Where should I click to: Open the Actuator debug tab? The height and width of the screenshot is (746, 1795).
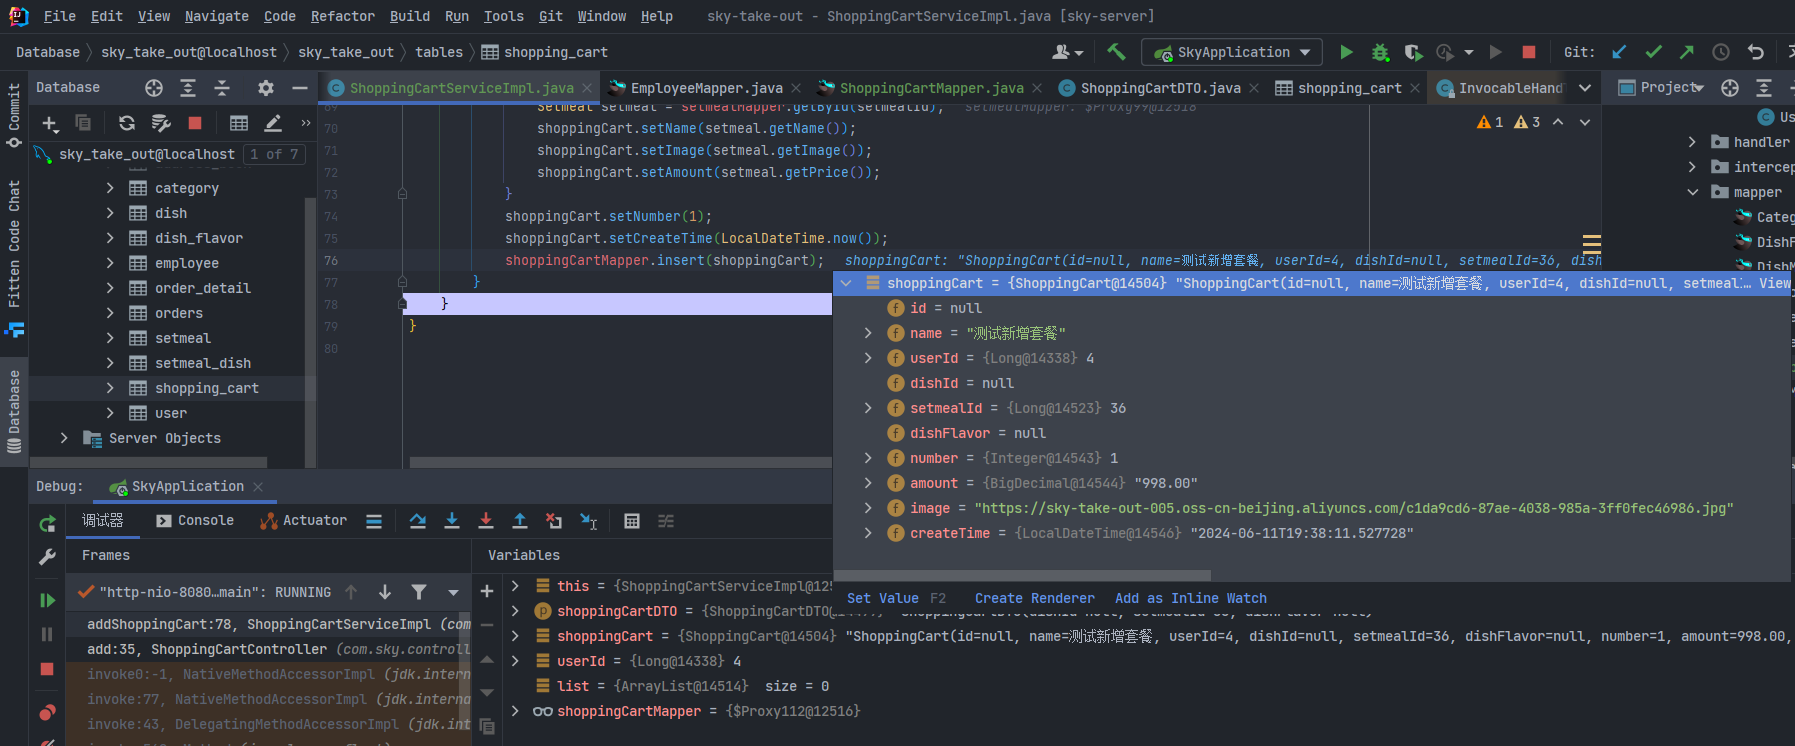(x=303, y=520)
